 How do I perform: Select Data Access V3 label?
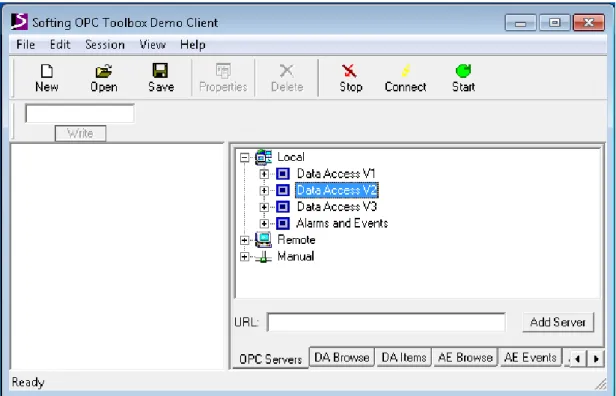coord(337,207)
